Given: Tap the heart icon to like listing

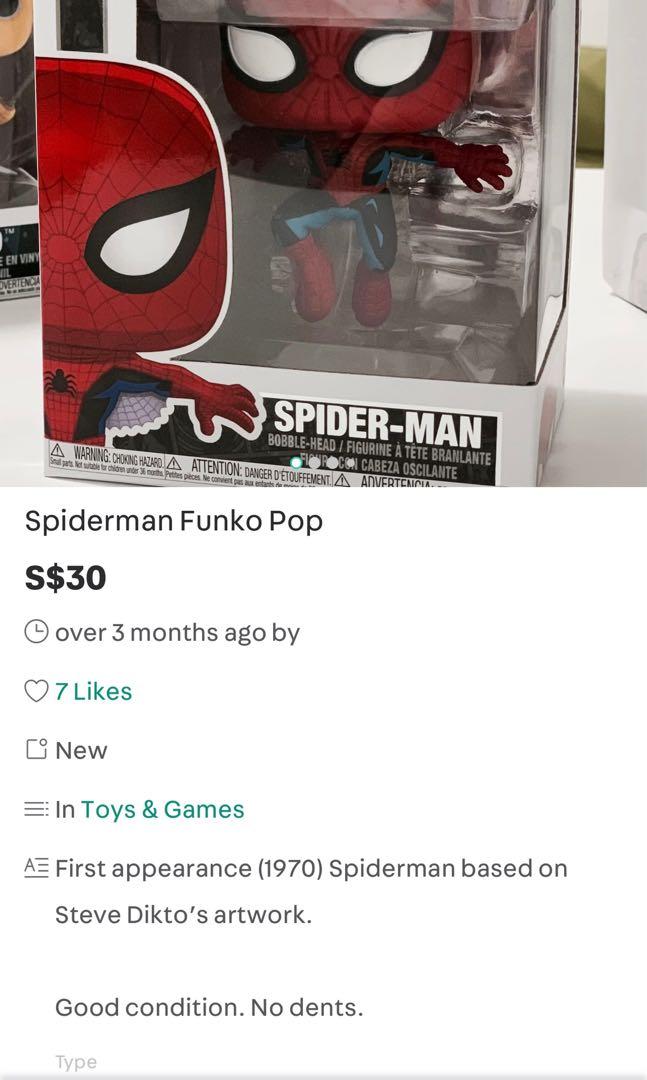Looking at the screenshot, I should click(x=37, y=691).
